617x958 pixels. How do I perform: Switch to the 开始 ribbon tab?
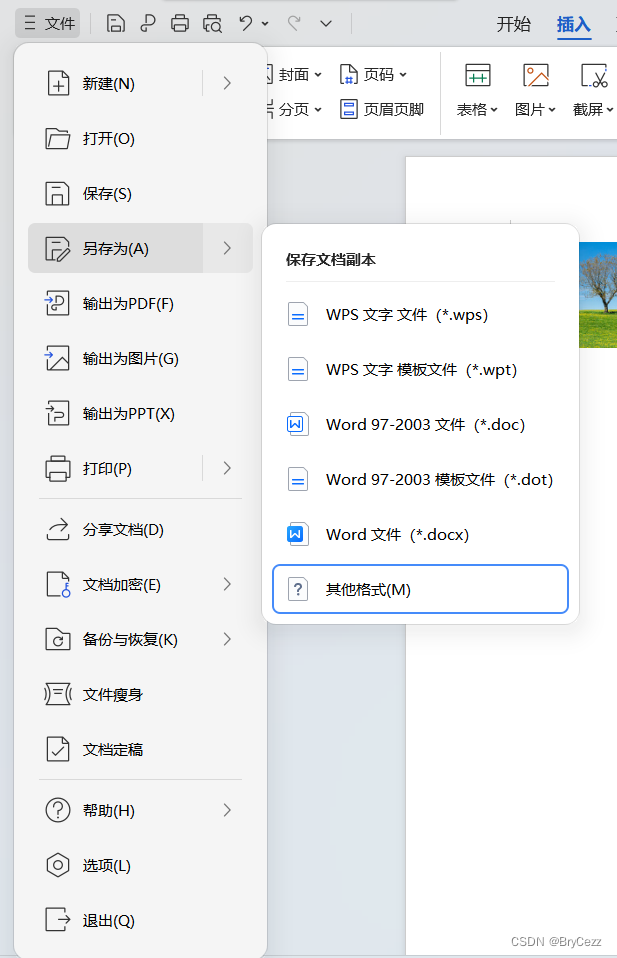pos(513,24)
